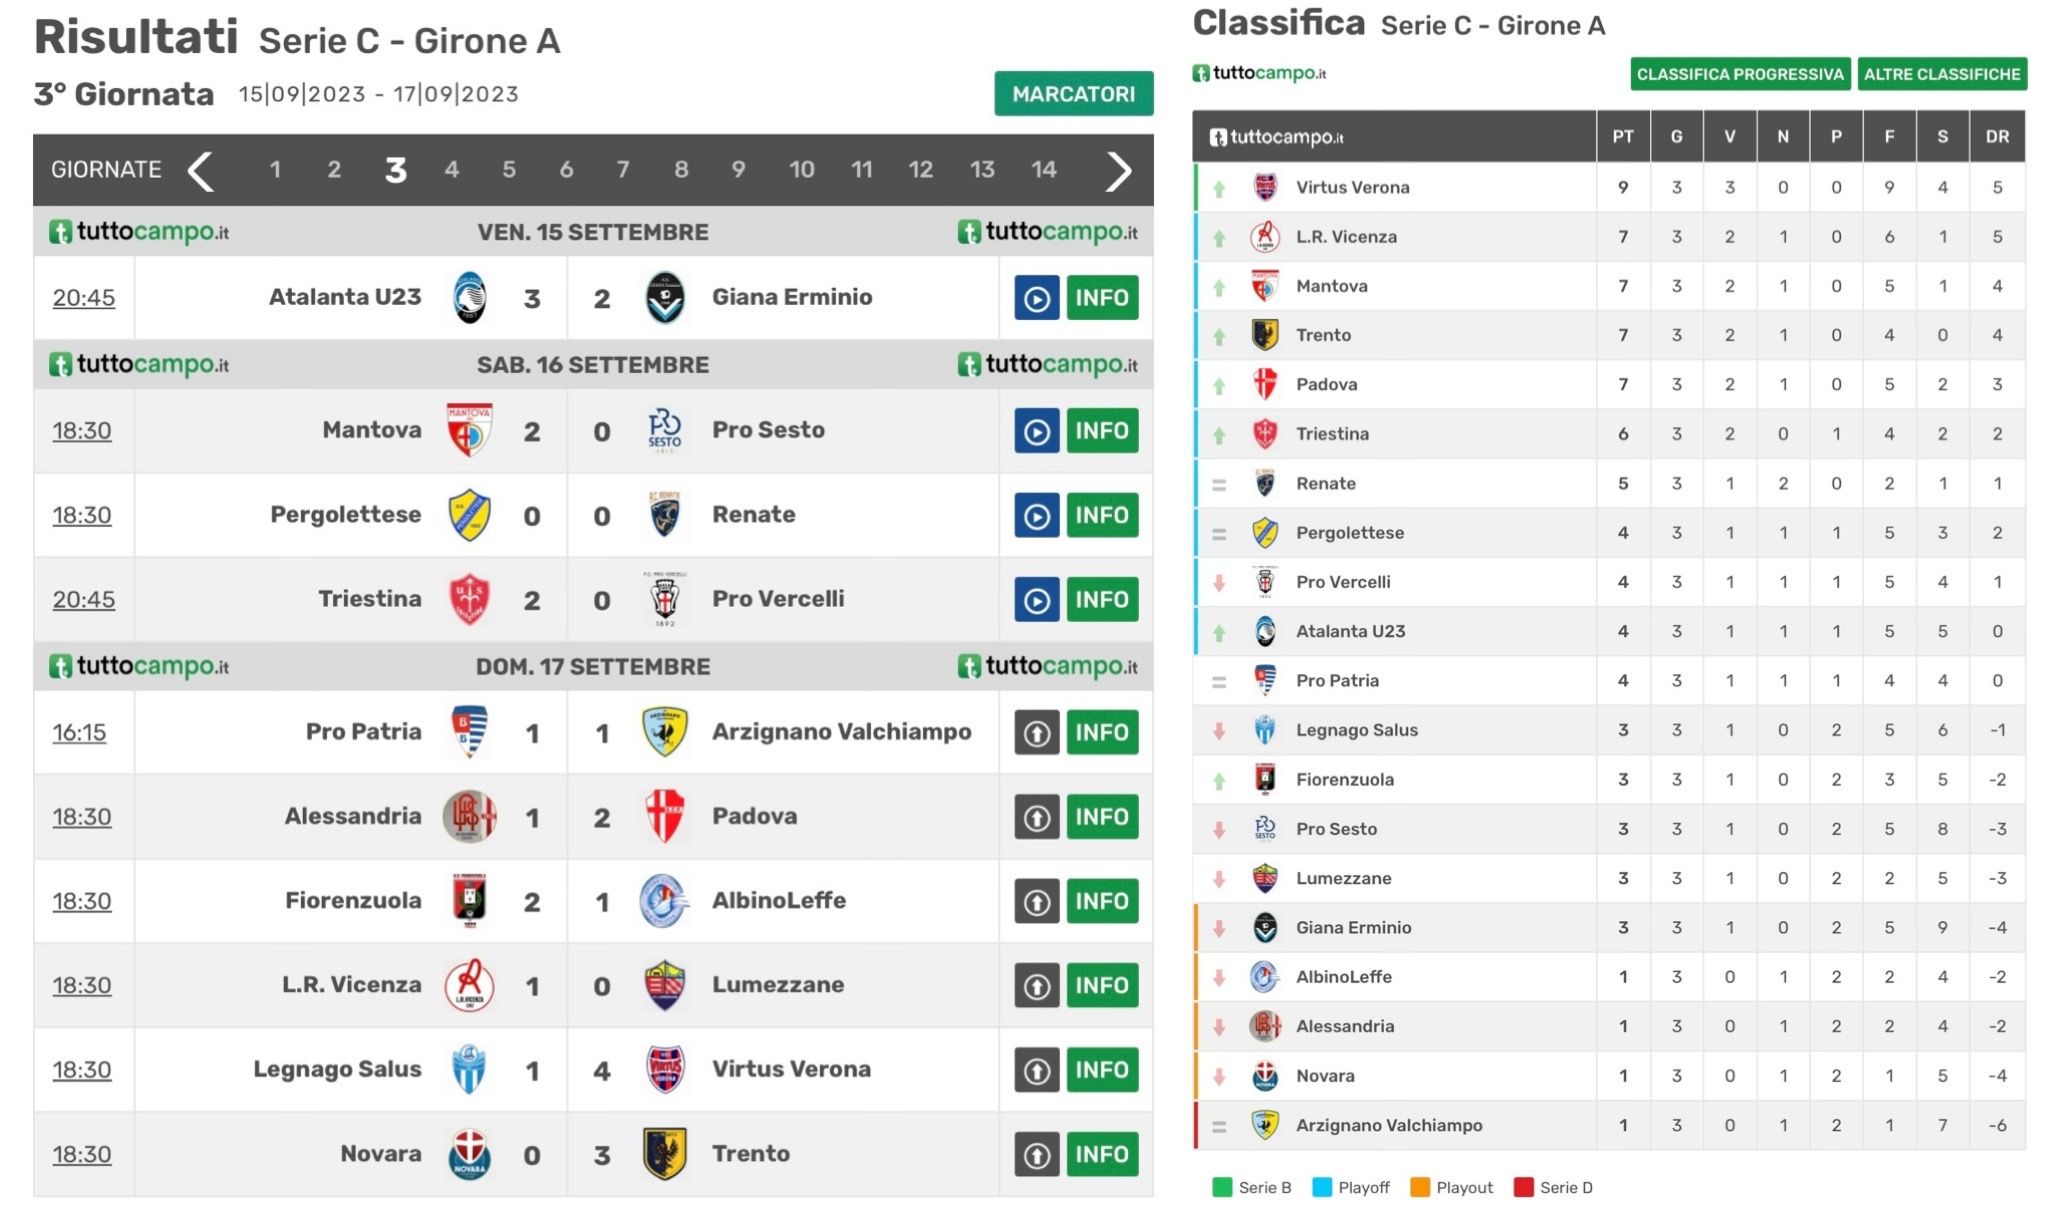Click the Triestina team crest in results
Screen dimensions: 2048x1213
[x=469, y=600]
